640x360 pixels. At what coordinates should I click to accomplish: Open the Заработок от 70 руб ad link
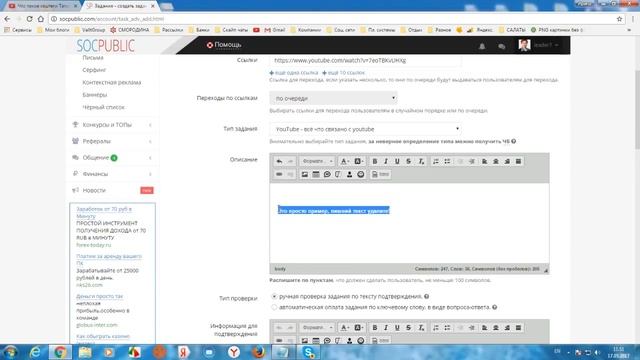(104, 212)
